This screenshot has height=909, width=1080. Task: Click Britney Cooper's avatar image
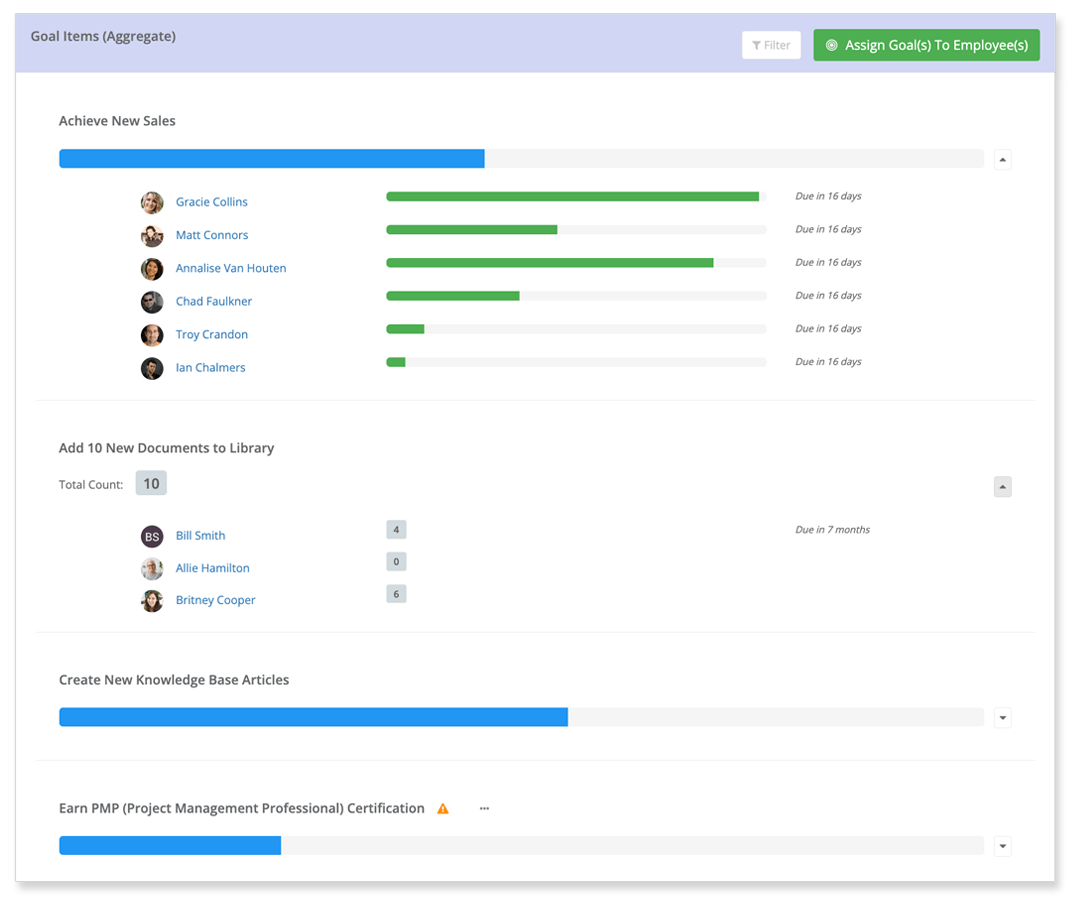(152, 601)
